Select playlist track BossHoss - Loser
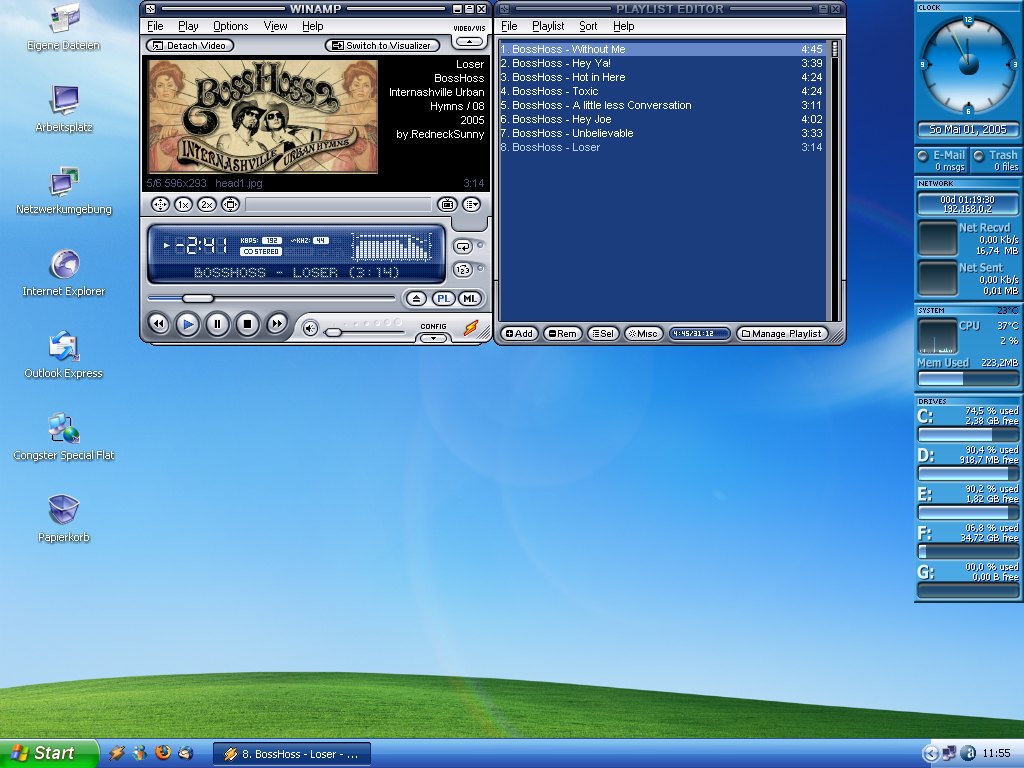 click(x=662, y=147)
